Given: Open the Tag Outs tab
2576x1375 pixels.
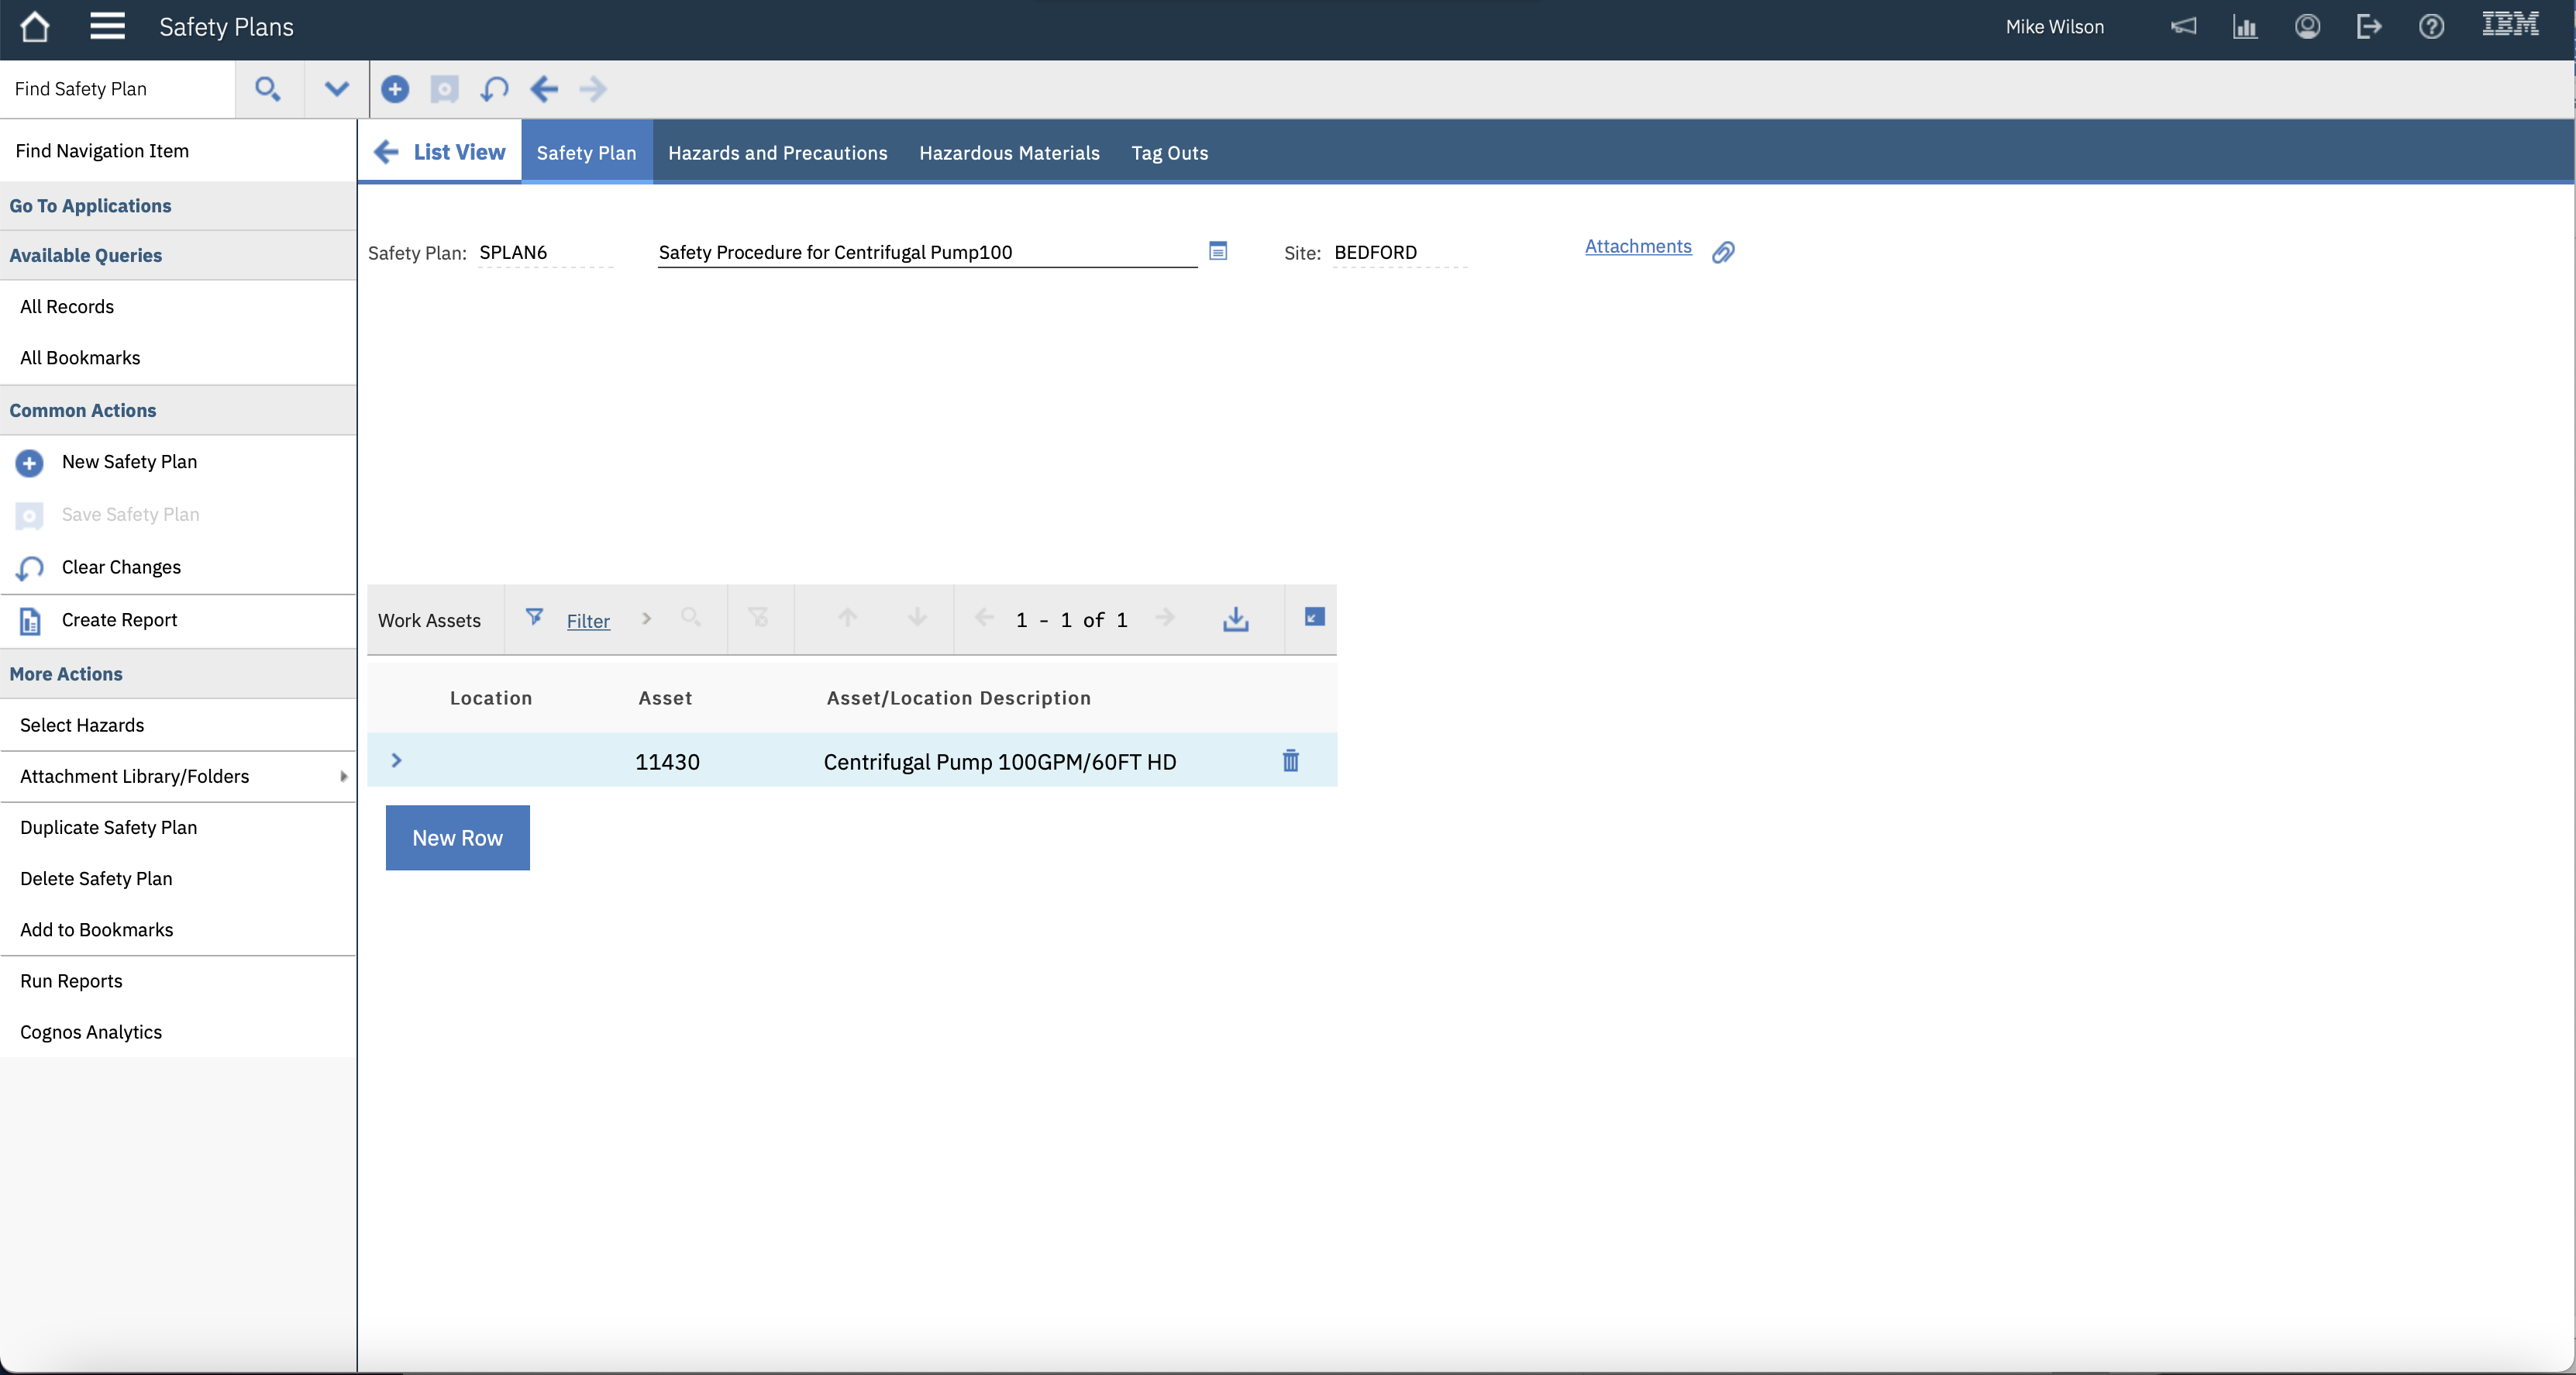Looking at the screenshot, I should (1169, 153).
